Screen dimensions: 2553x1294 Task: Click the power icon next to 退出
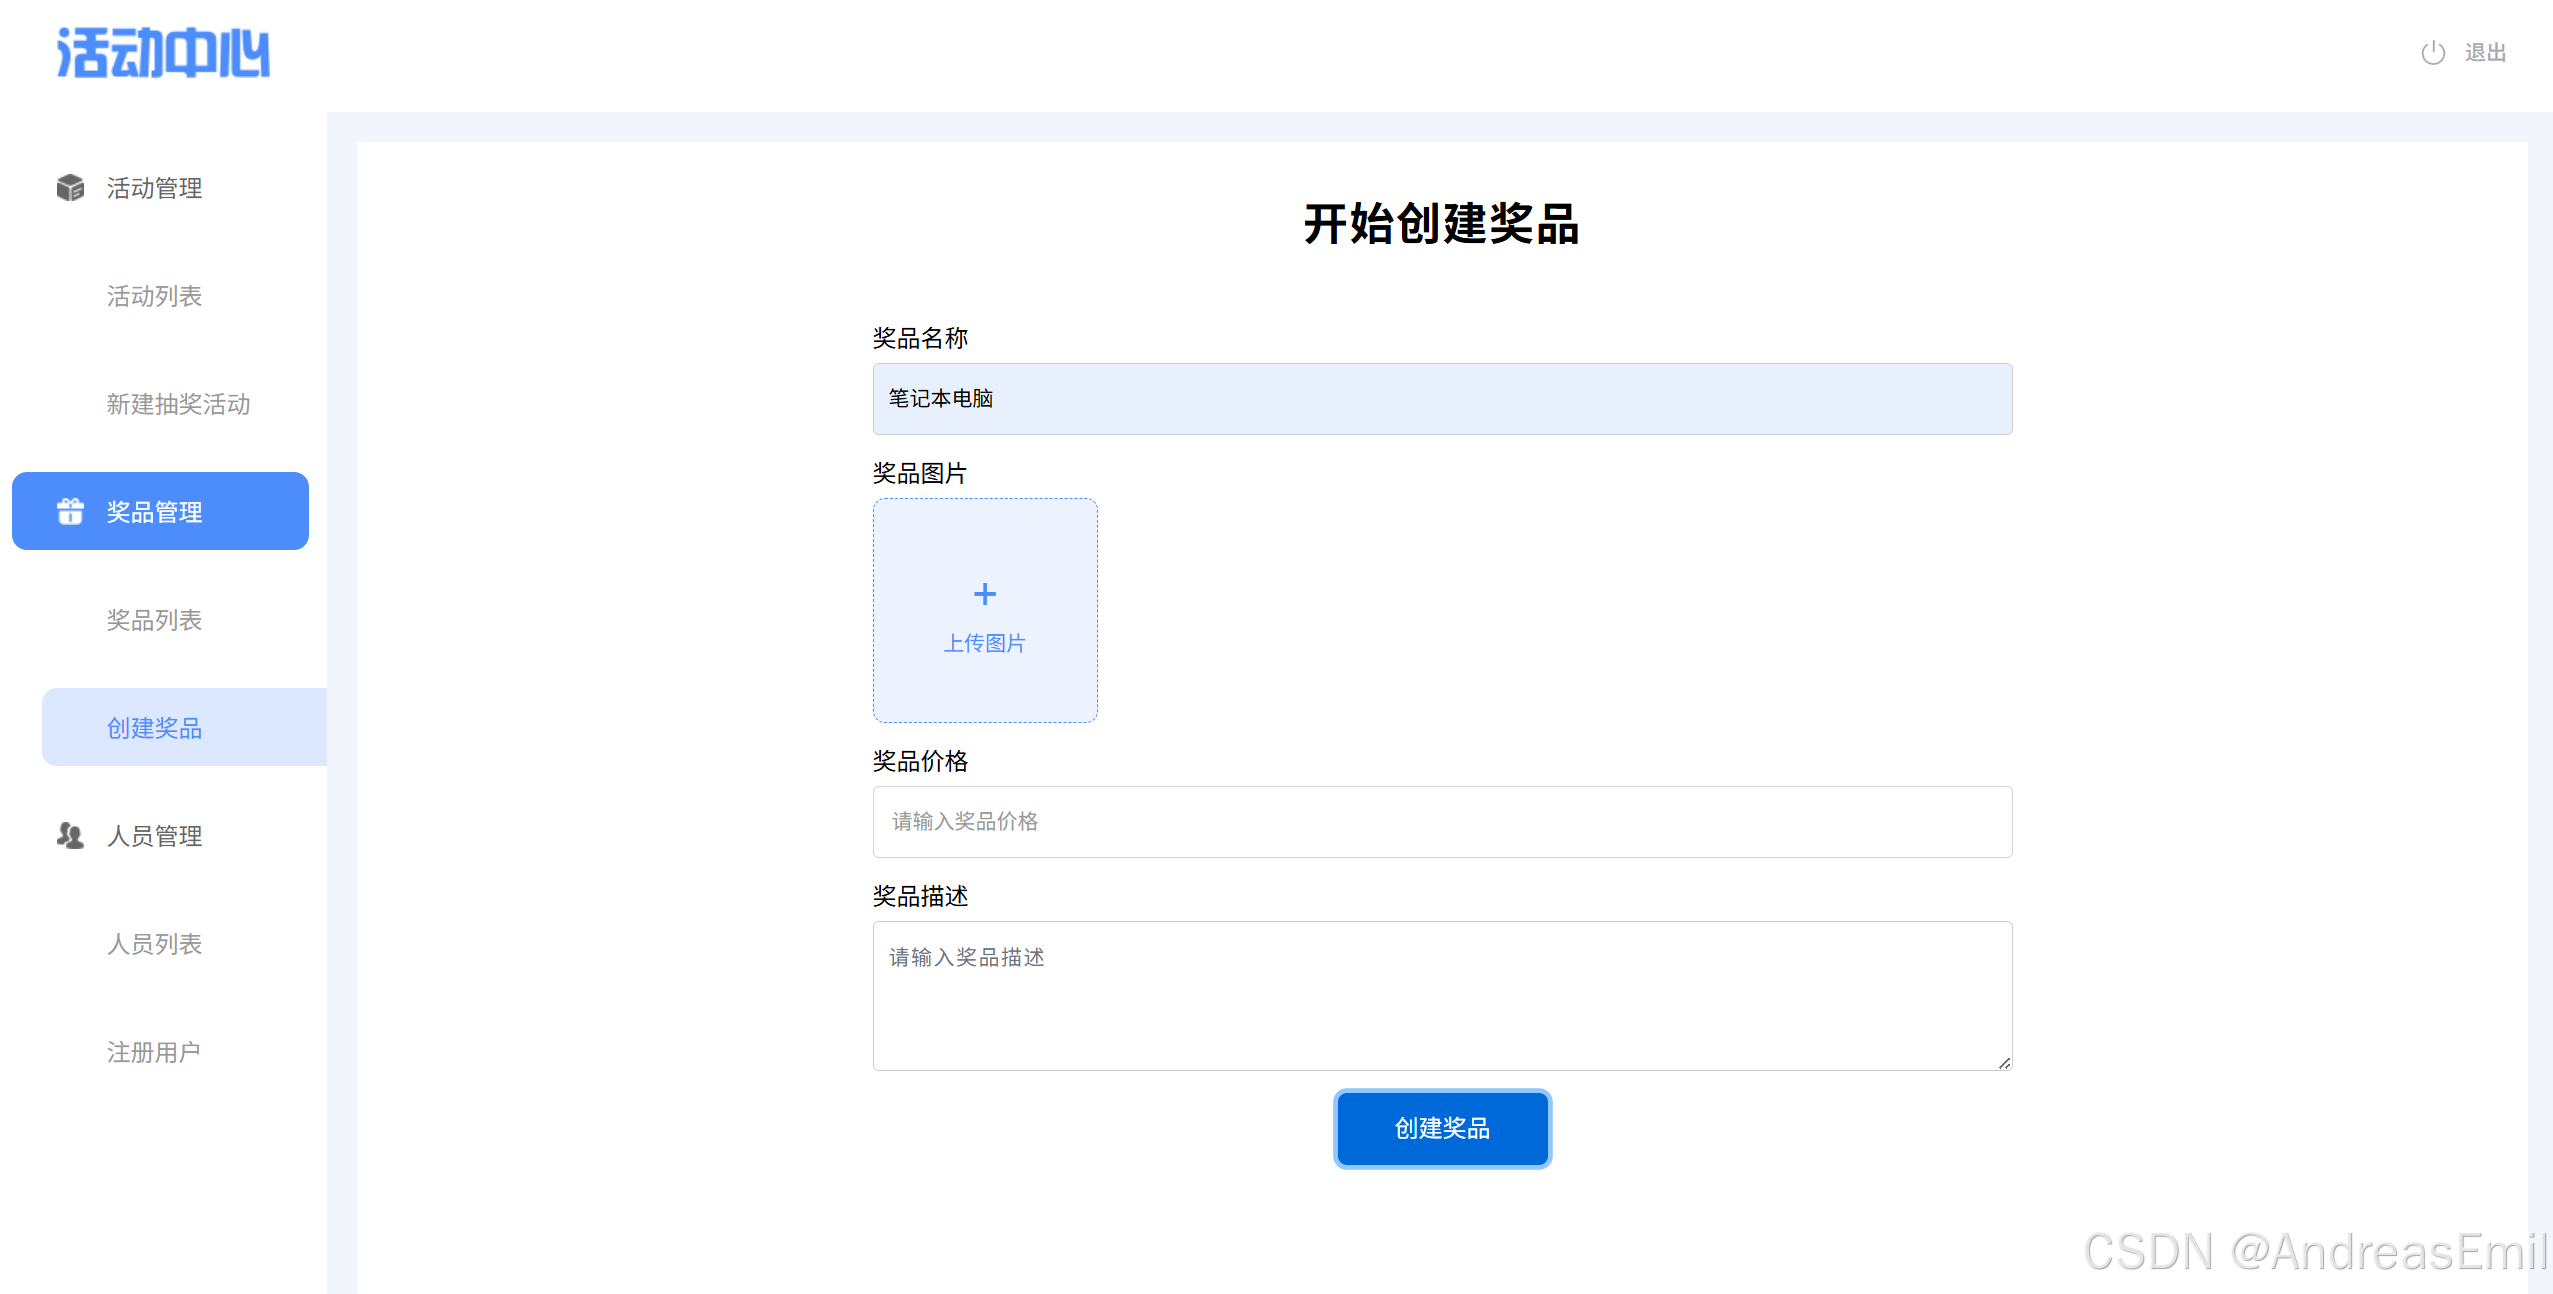(2432, 53)
